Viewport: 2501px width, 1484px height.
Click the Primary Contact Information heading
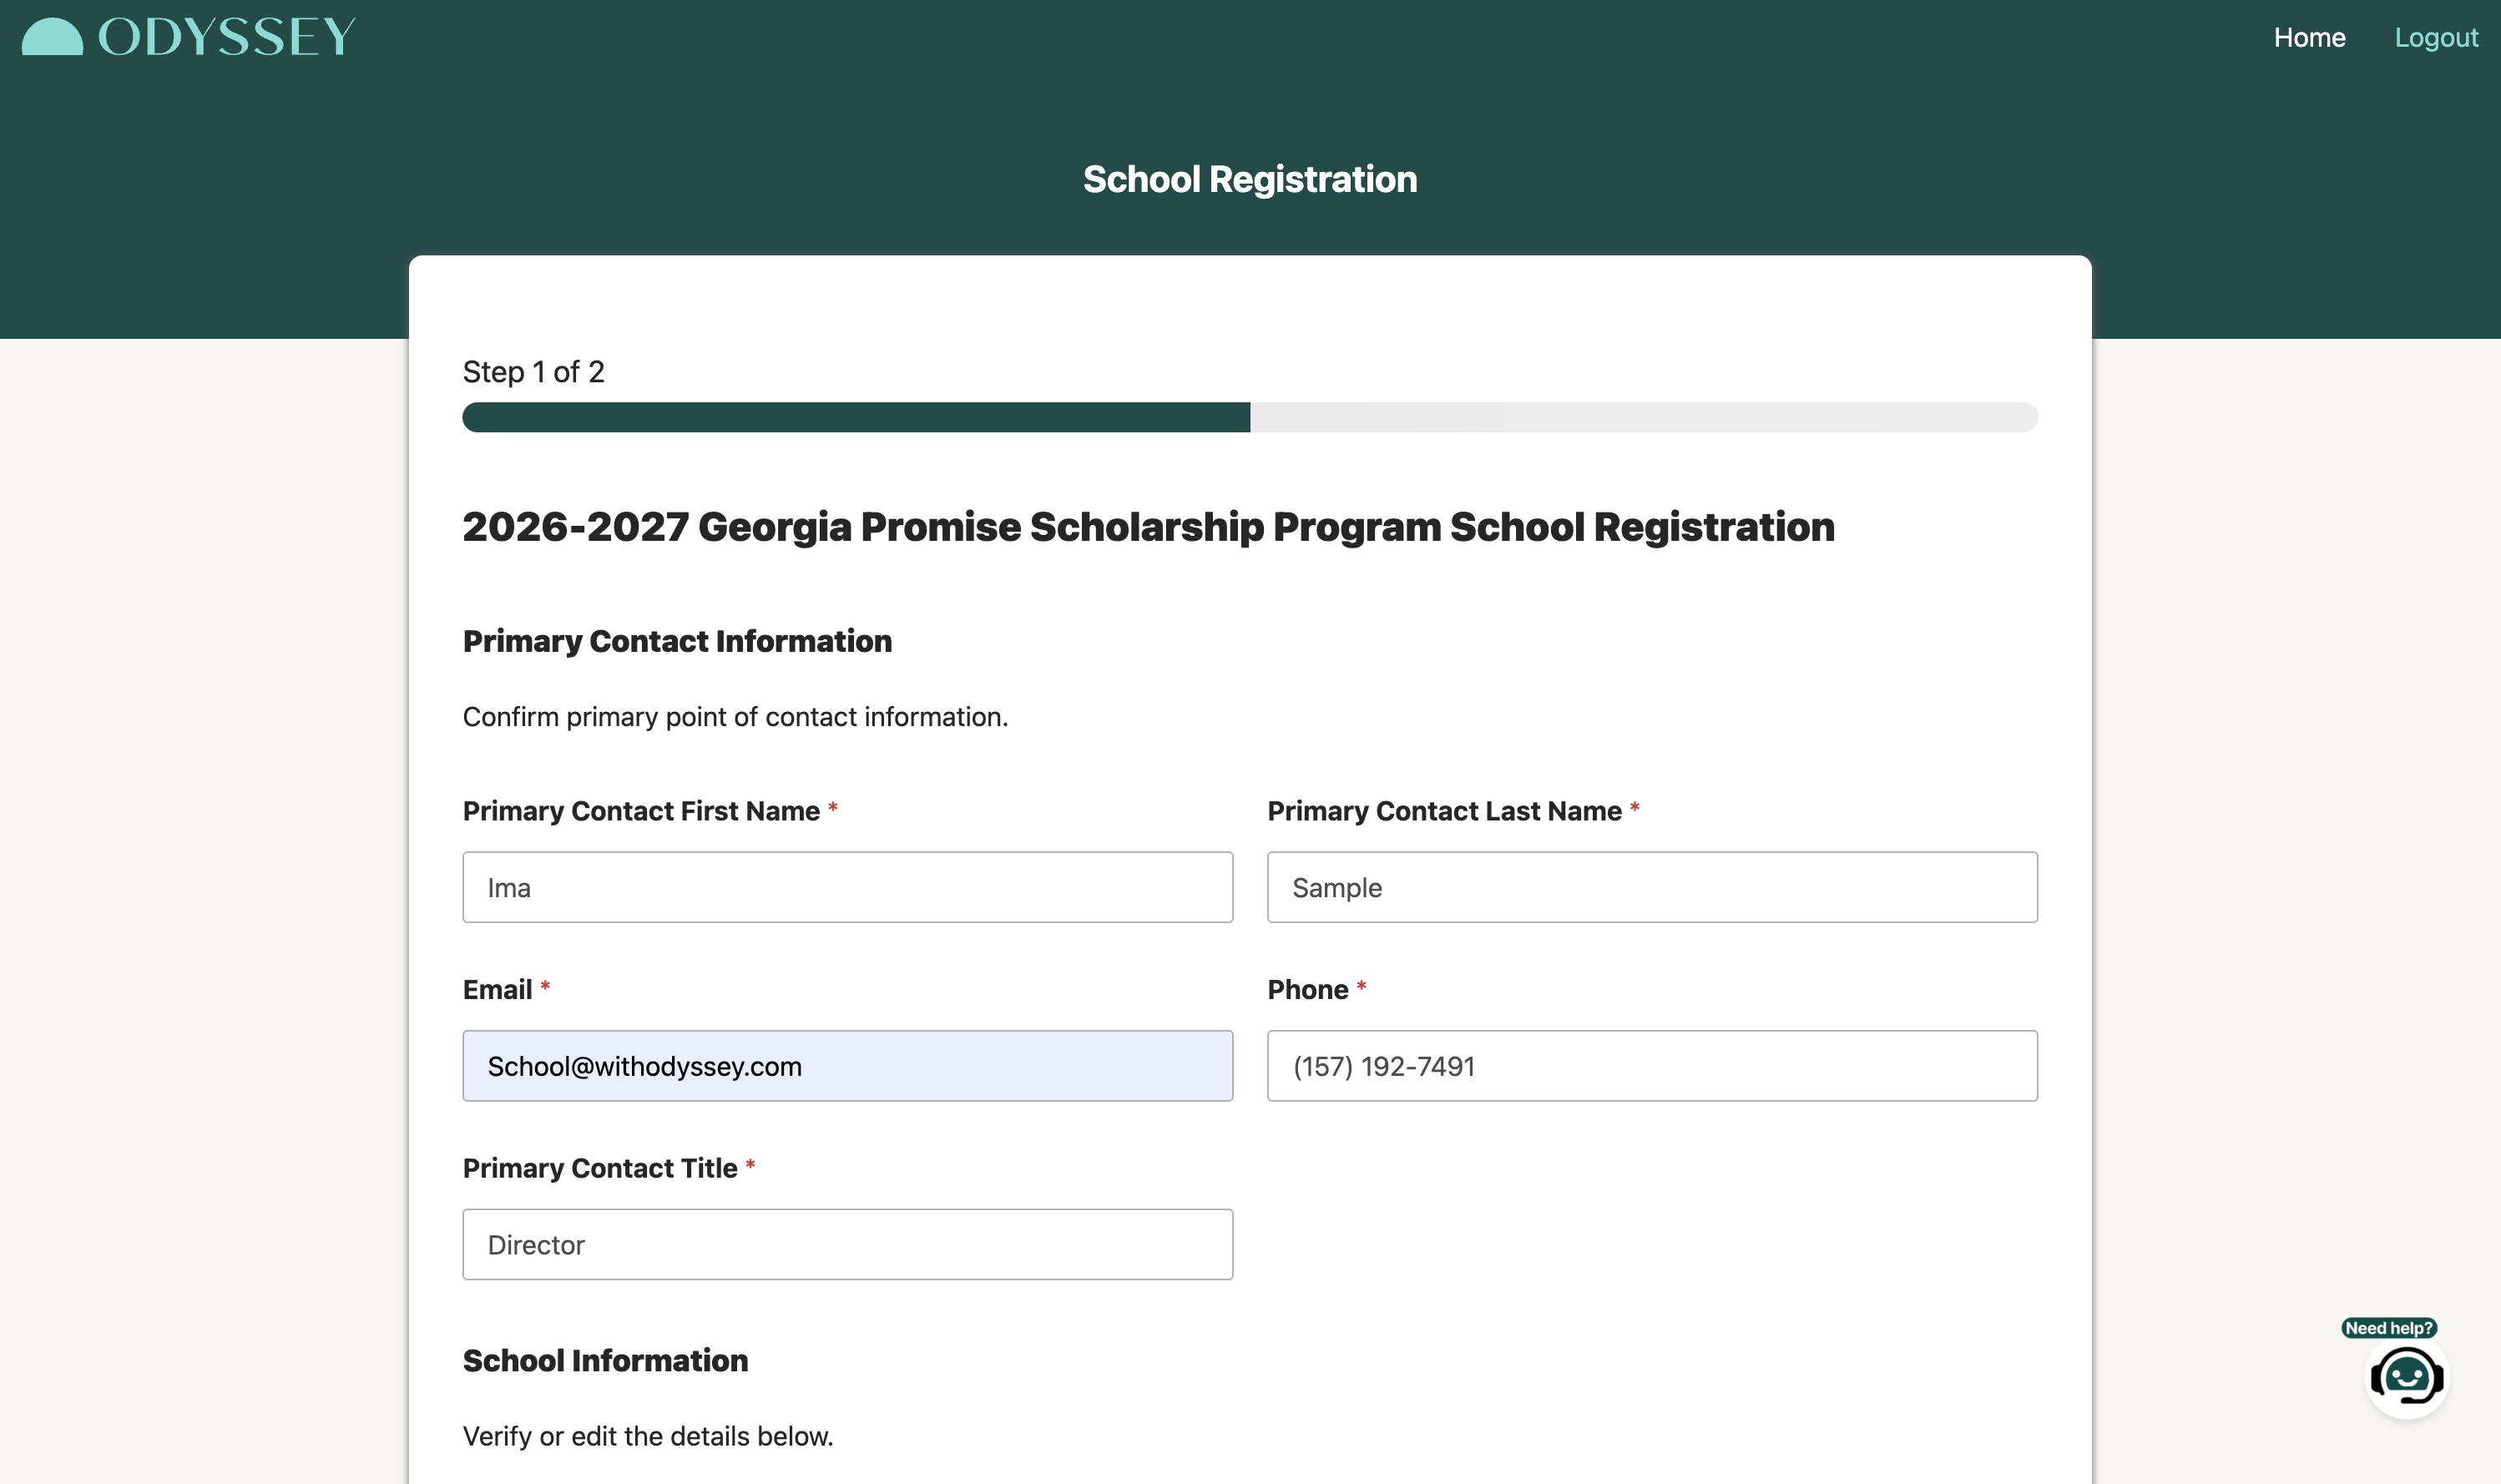pyautogui.click(x=677, y=641)
